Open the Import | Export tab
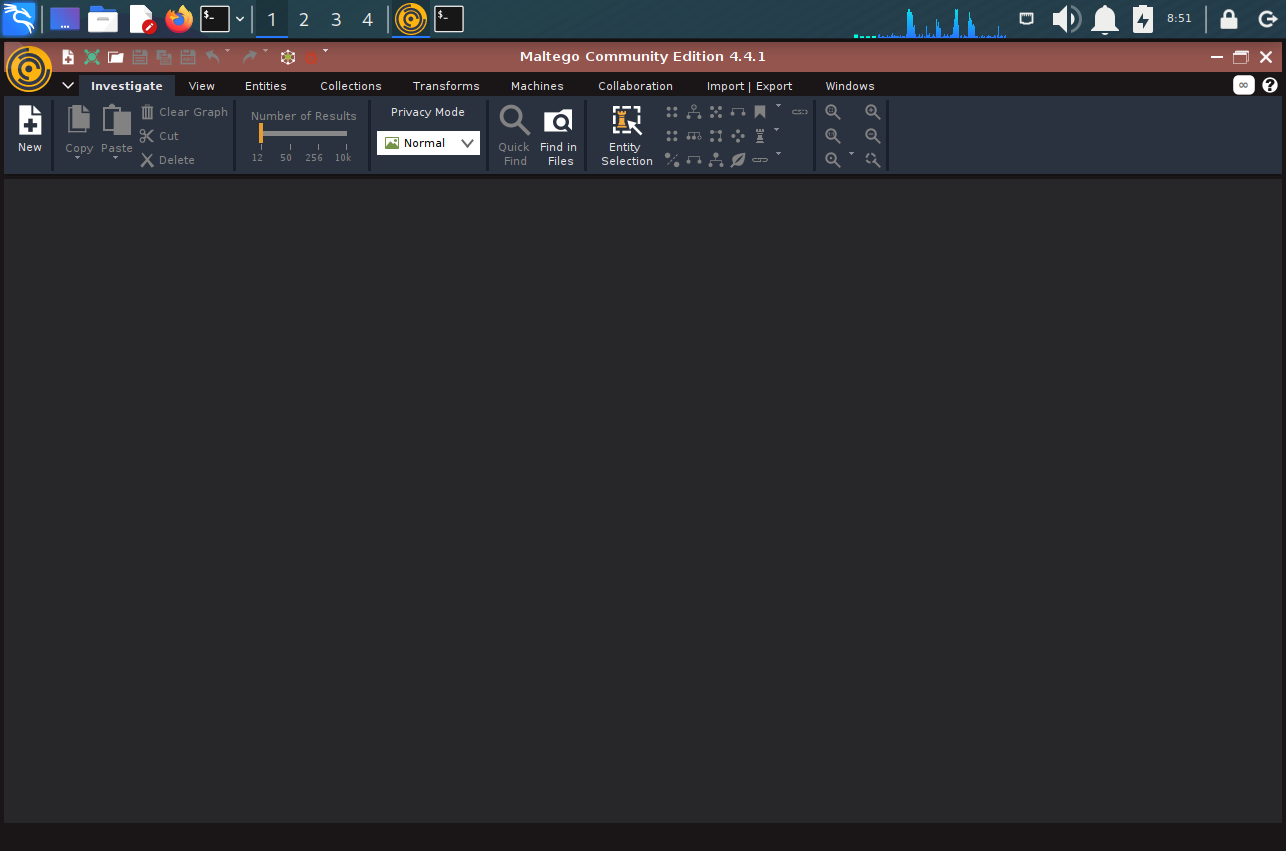This screenshot has width=1286, height=851. click(749, 86)
